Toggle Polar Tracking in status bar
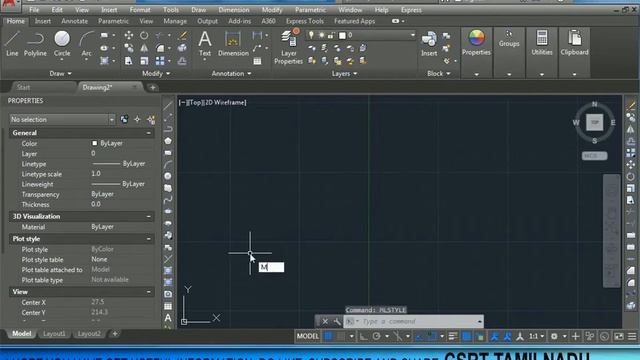Image resolution: width=640 pixels, height=360 pixels. (x=376, y=336)
